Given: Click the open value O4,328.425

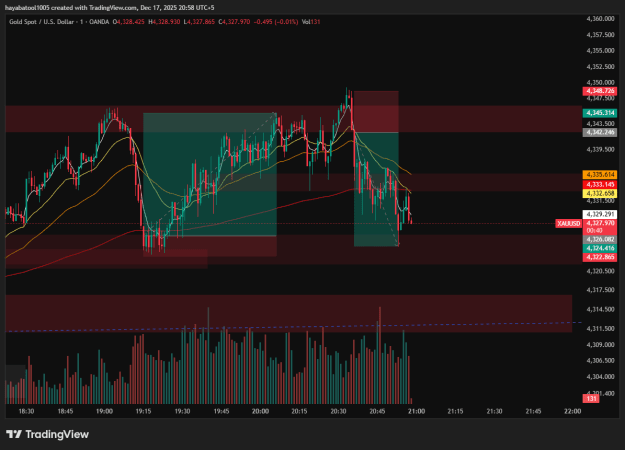Looking at the screenshot, I should tap(129, 22).
